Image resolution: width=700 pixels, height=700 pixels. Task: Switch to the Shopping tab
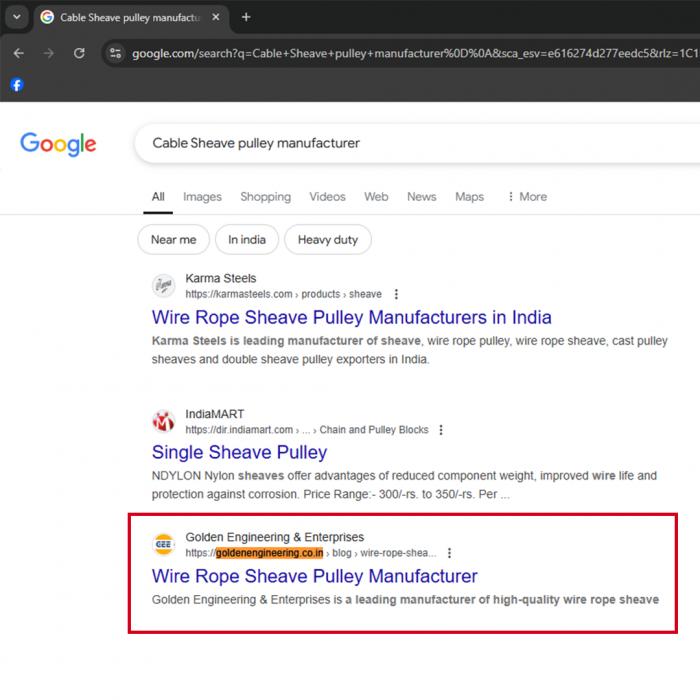[266, 197]
